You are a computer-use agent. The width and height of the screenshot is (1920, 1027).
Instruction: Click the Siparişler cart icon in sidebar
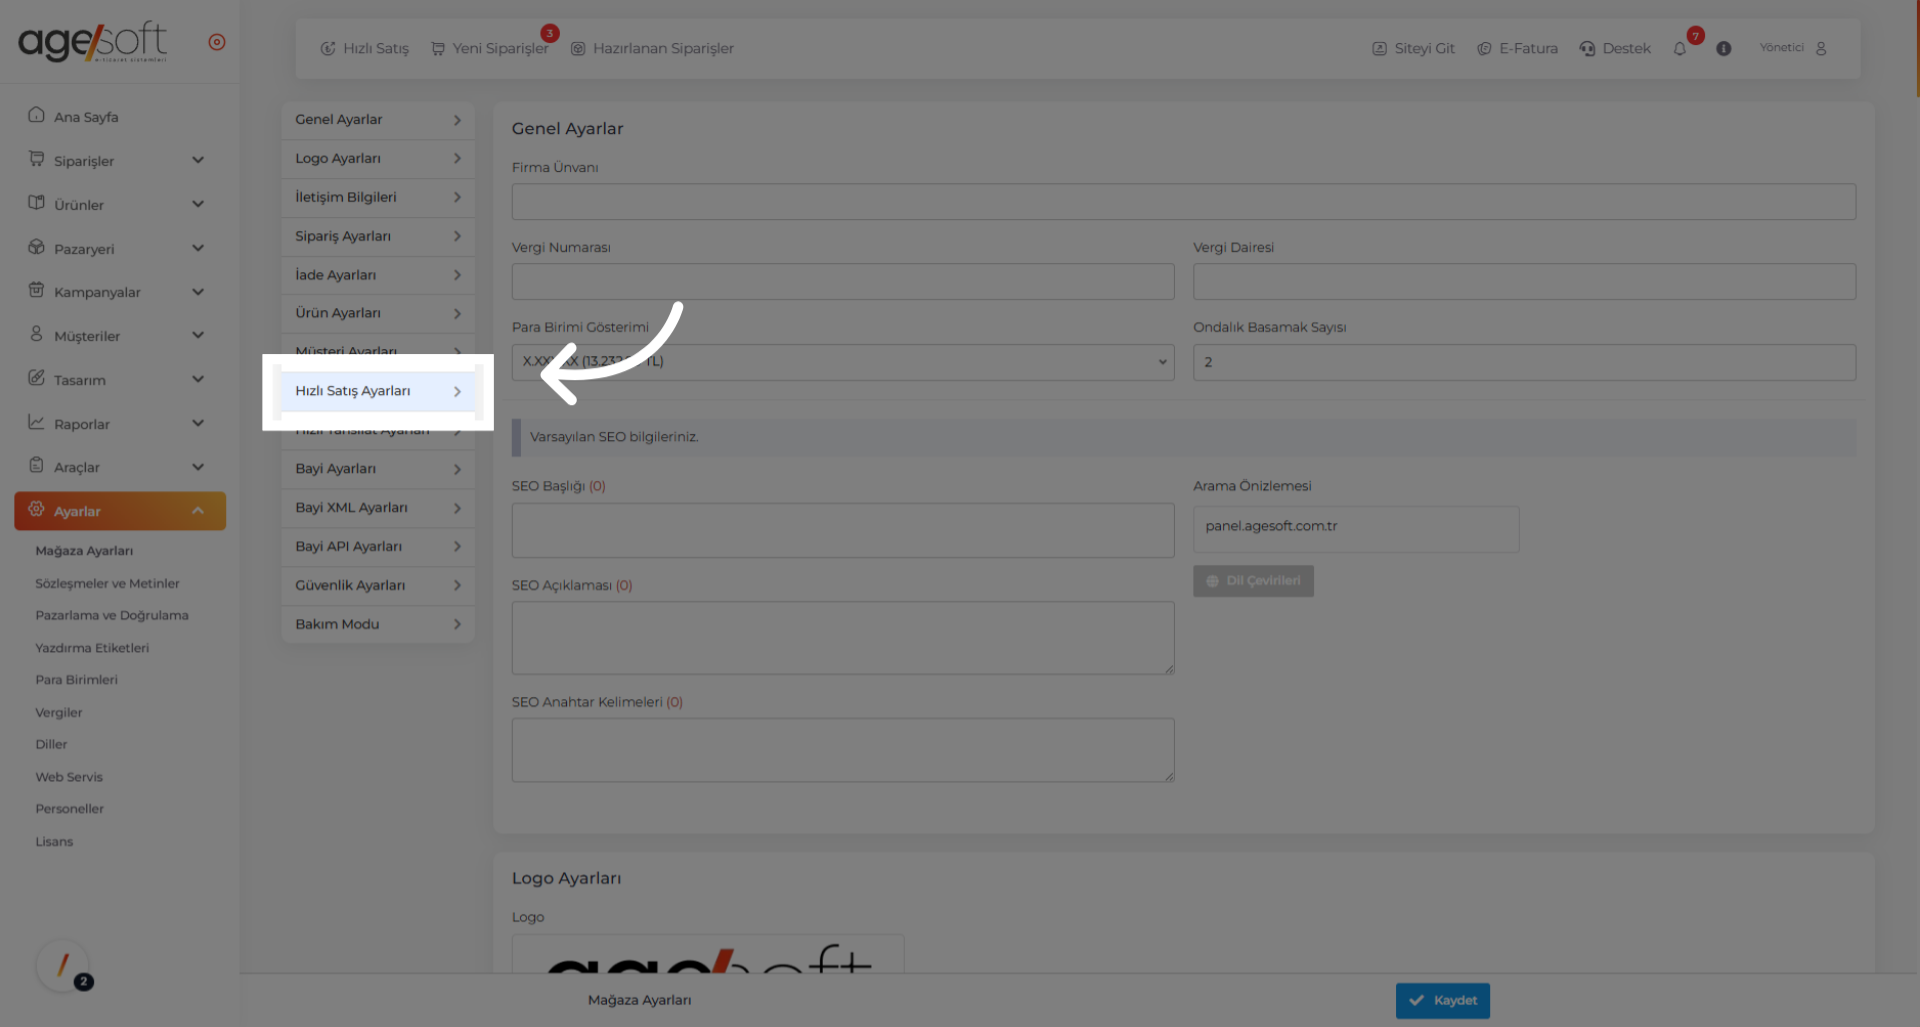[x=36, y=159]
